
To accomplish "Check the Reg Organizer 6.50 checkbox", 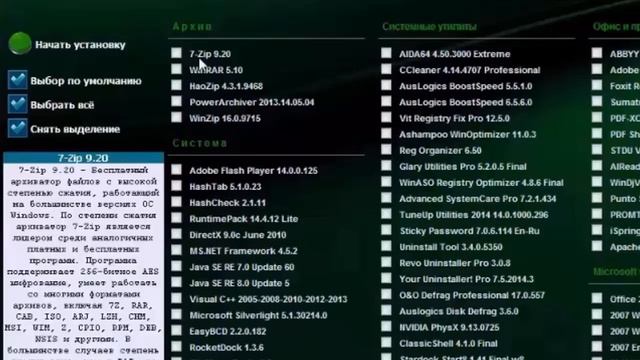I will [x=386, y=149].
